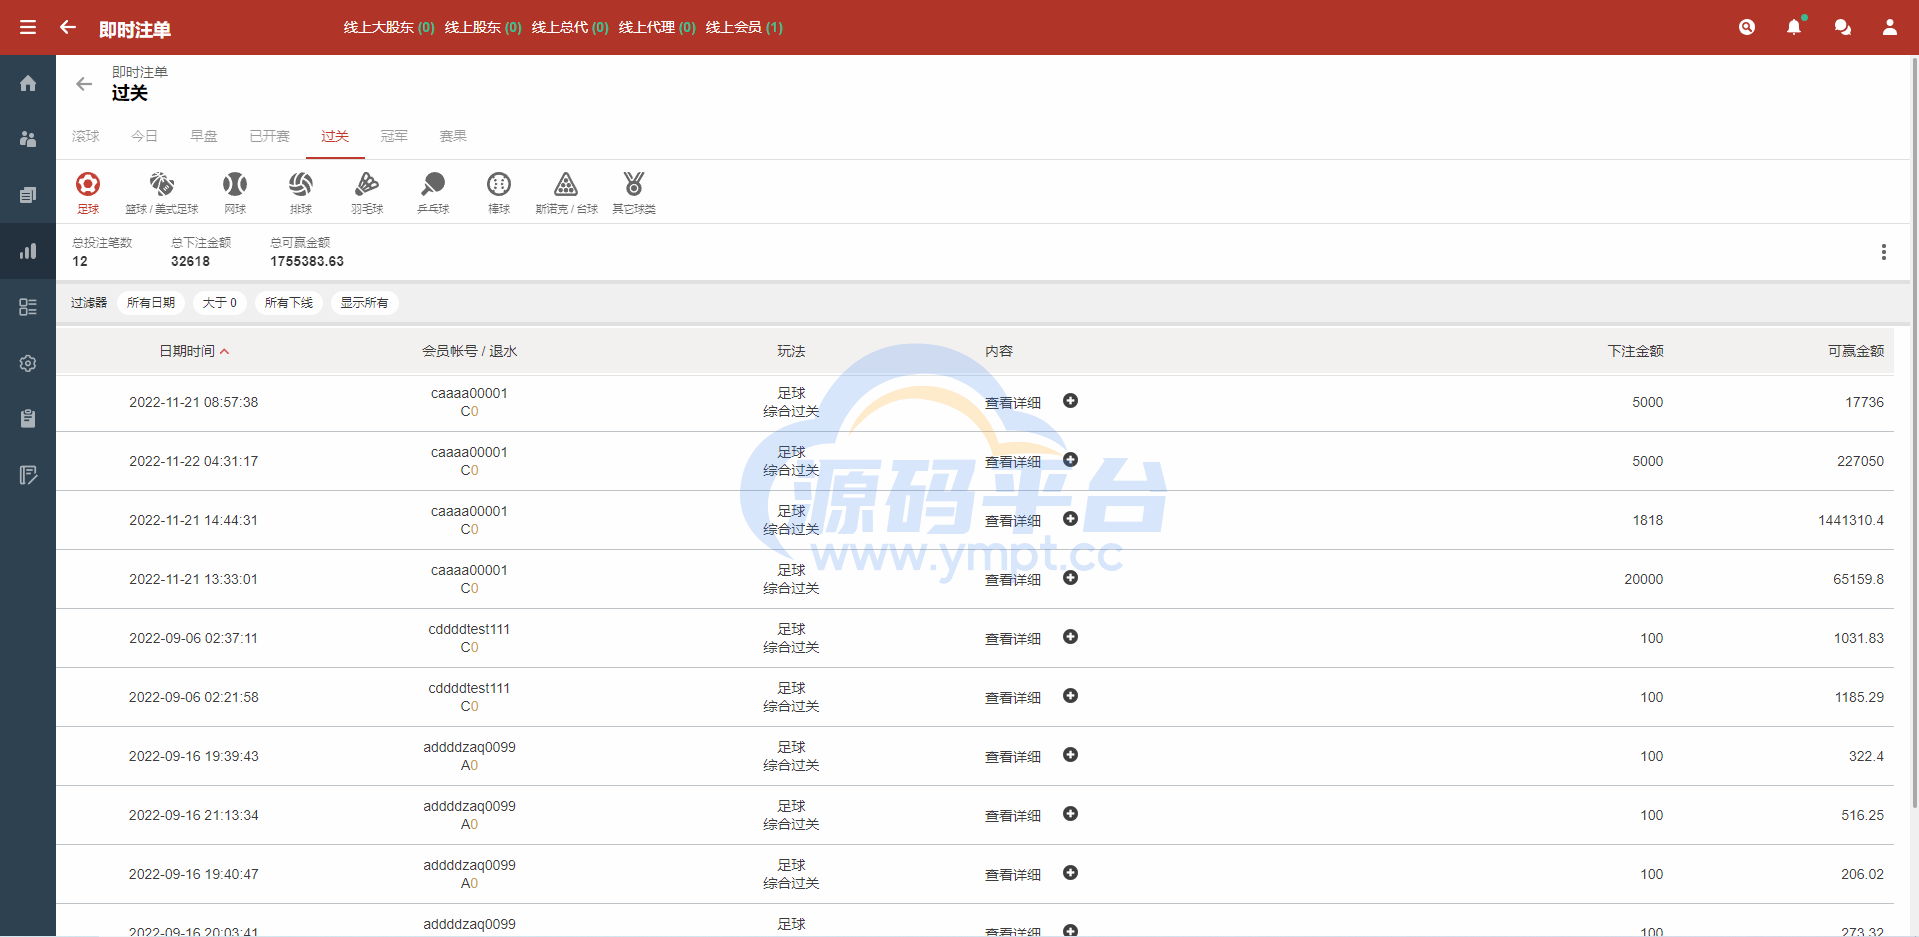Image resolution: width=1919 pixels, height=937 pixels.
Task: Expand details for the 08:57:38 bet row
Action: 1070,401
